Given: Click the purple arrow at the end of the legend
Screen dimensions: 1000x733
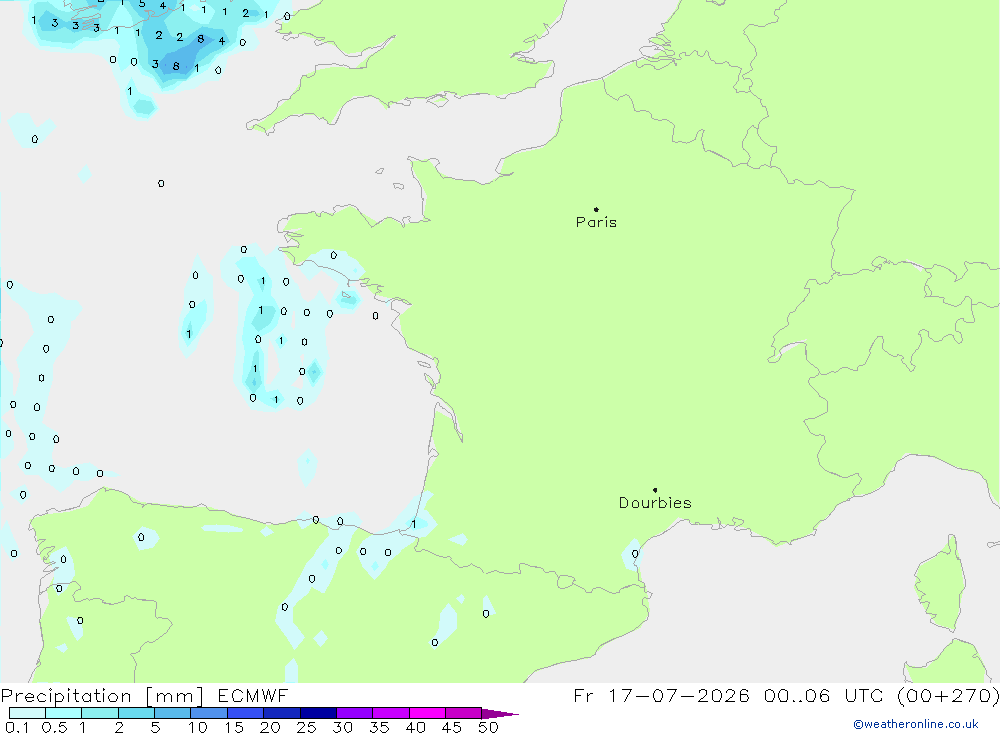Looking at the screenshot, I should [x=499, y=714].
